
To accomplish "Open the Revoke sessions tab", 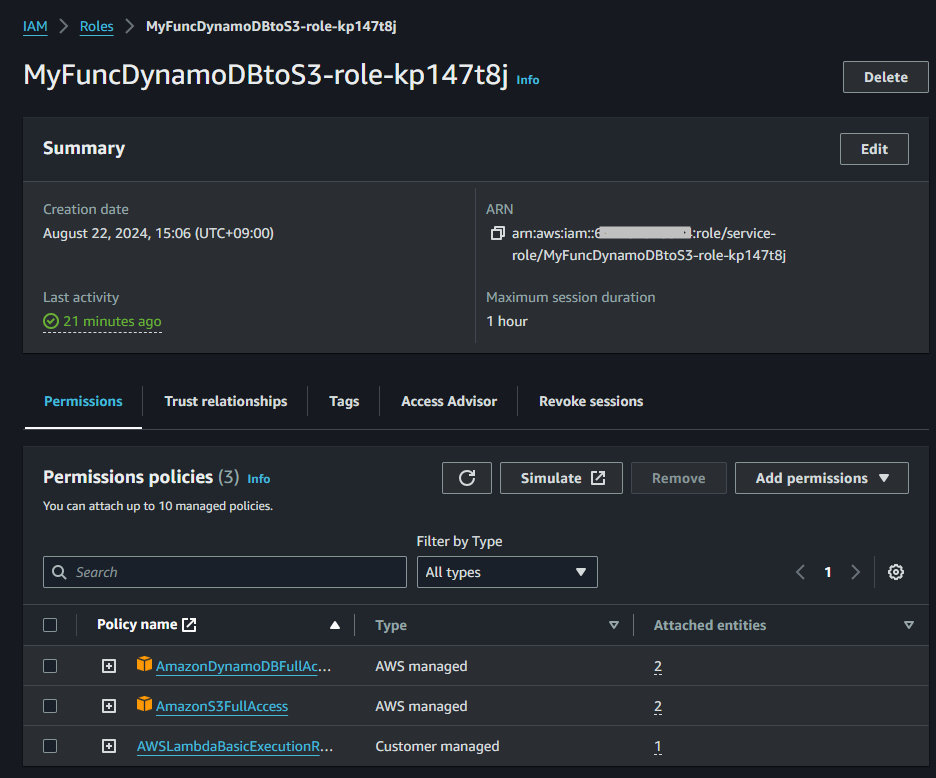I will click(x=591, y=401).
